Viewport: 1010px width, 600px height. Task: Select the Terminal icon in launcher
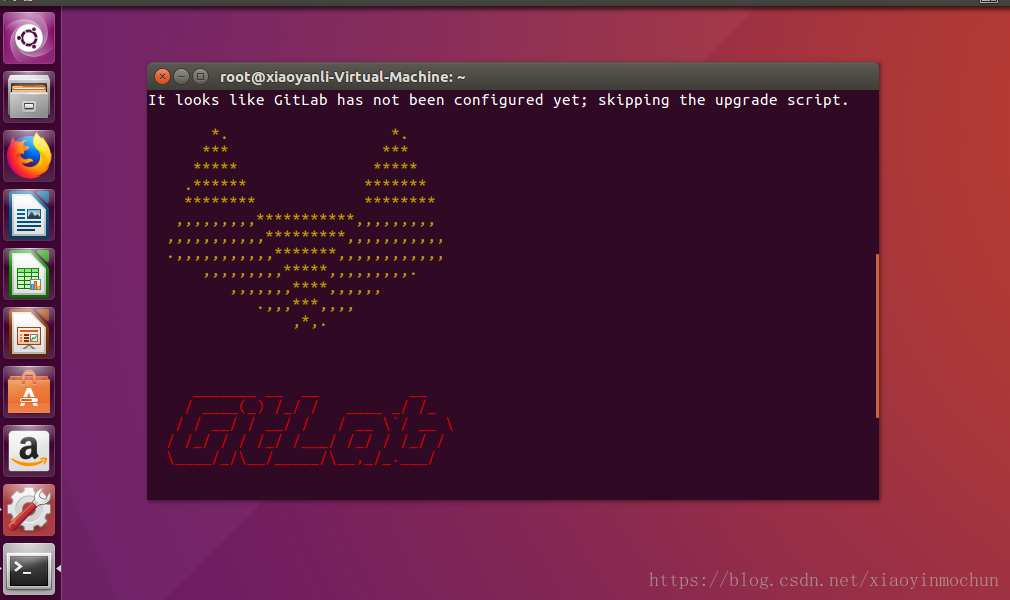(x=29, y=569)
